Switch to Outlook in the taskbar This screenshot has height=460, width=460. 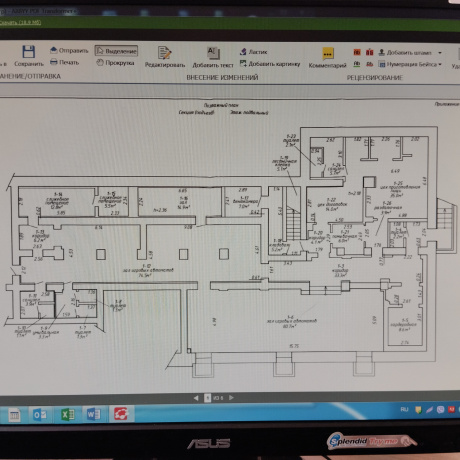click(40, 415)
